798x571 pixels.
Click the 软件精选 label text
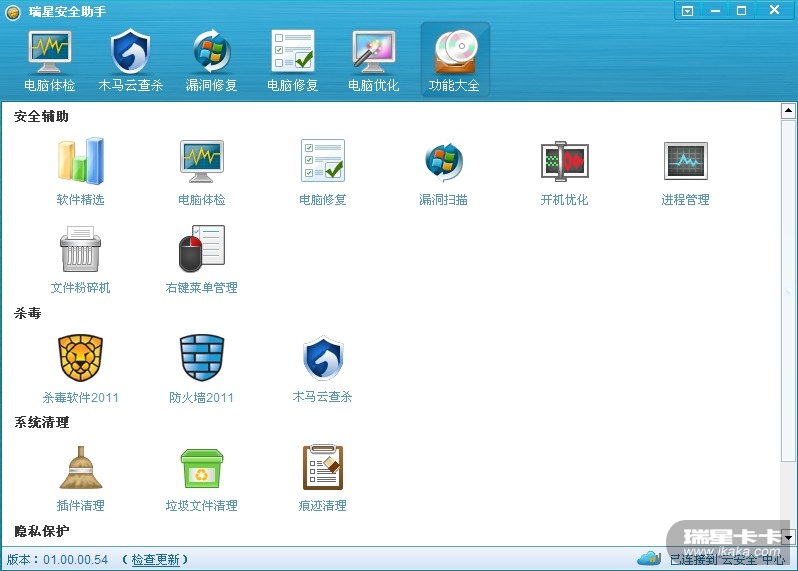(80, 199)
